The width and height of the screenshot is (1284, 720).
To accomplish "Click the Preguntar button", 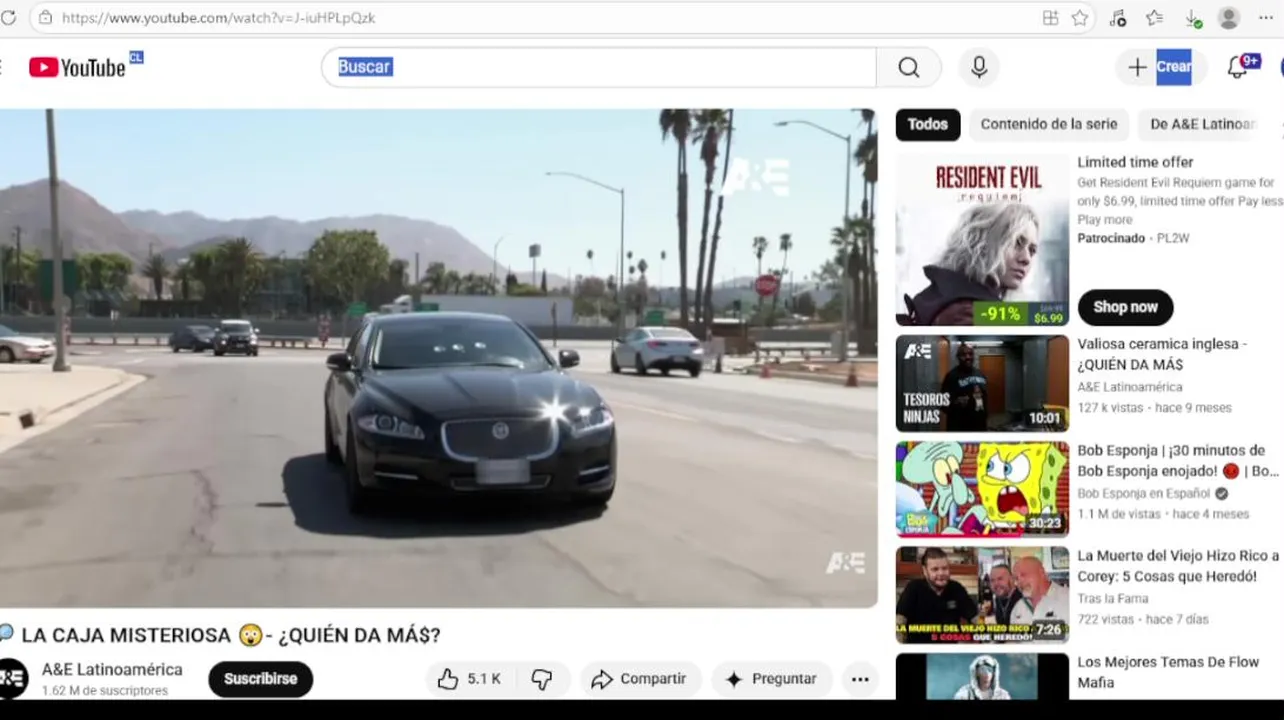I will pyautogui.click(x=771, y=679).
